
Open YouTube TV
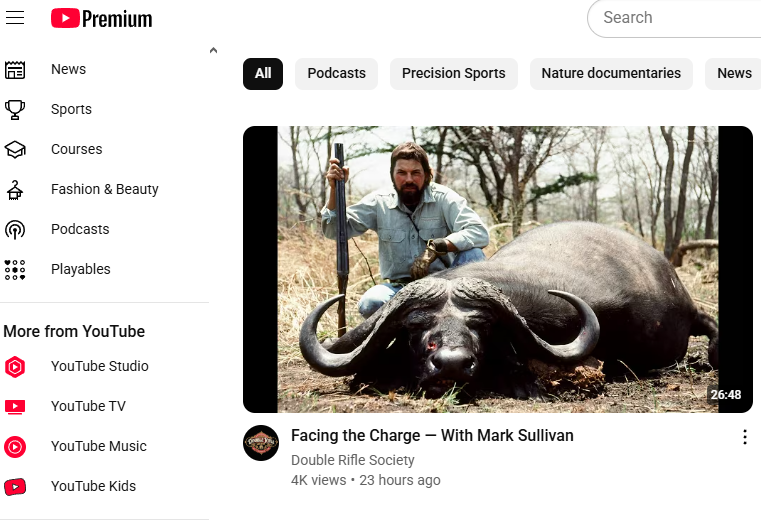88,406
